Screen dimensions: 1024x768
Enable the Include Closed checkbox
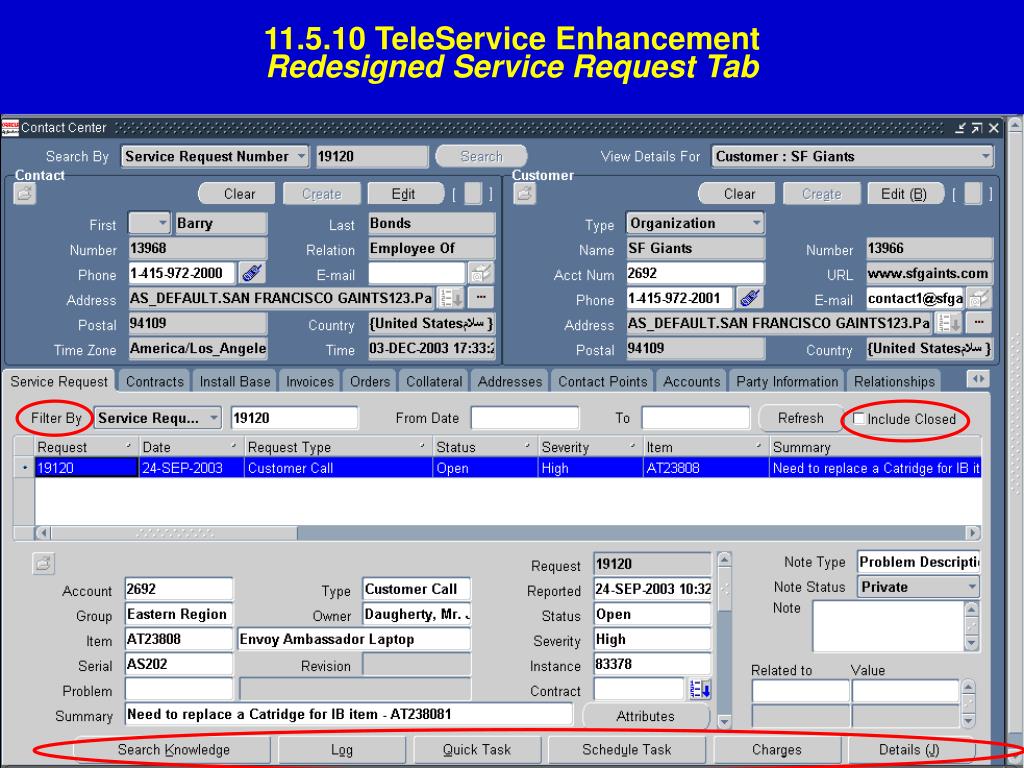tap(859, 419)
